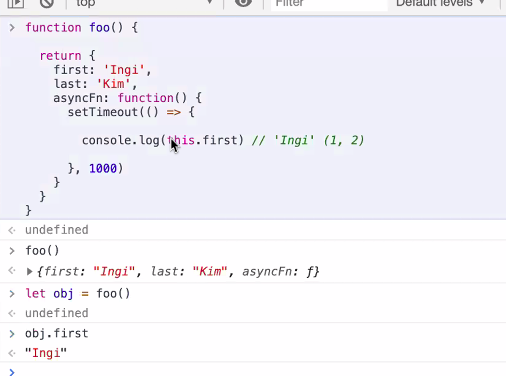506x376 pixels.
Task: Toggle the console sidebar icon
Action: coord(15,3)
